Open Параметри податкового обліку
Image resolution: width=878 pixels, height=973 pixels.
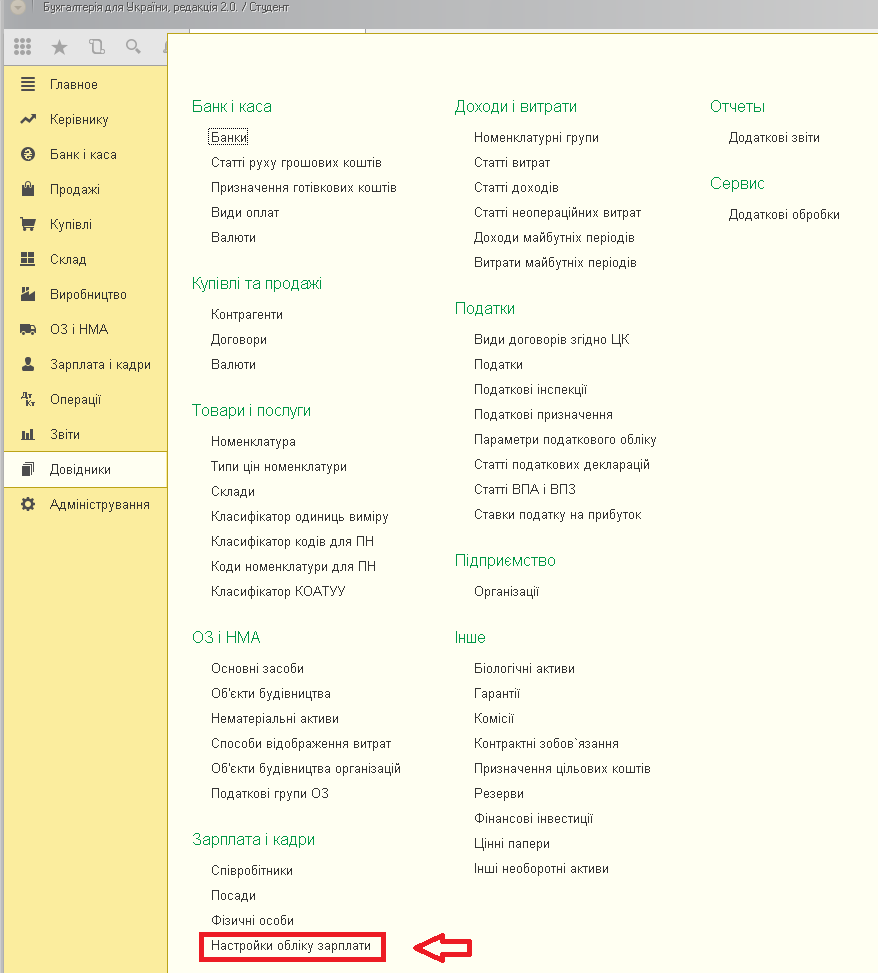(565, 439)
